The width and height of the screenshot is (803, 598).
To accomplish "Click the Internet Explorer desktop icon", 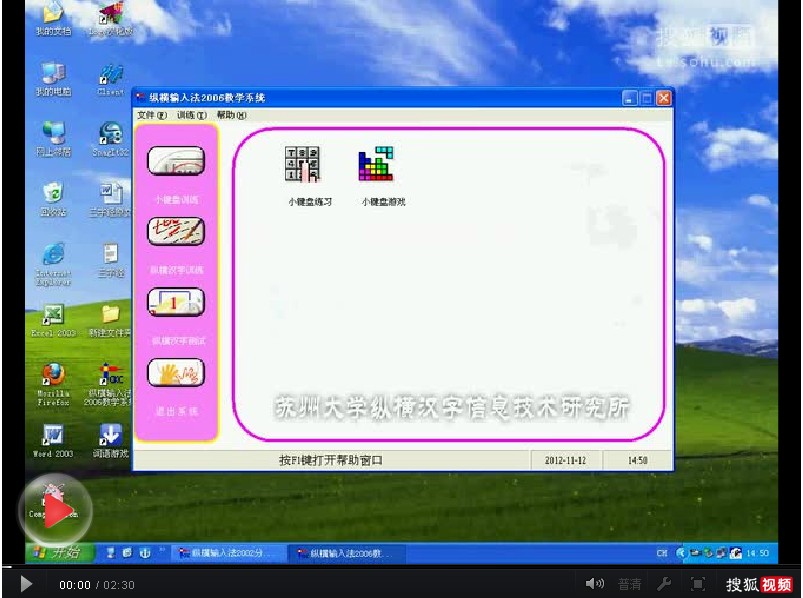I will pyautogui.click(x=53, y=263).
